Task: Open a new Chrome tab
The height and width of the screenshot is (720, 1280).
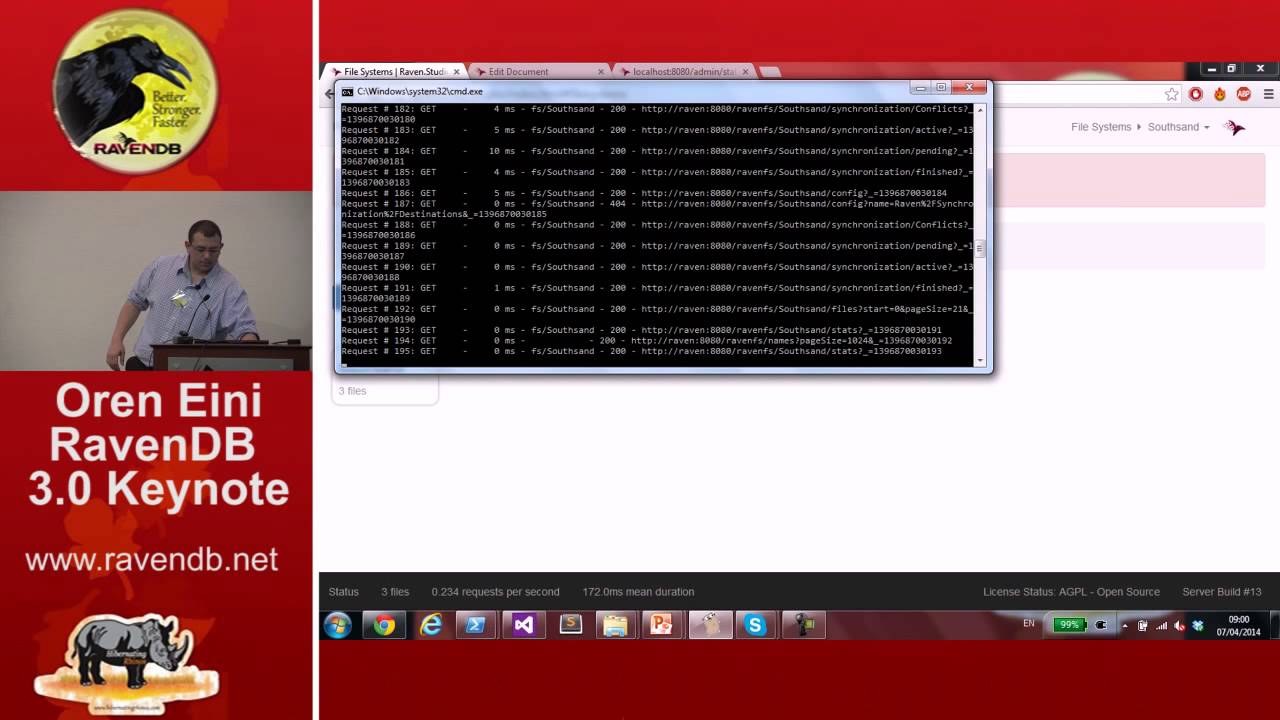Action: 769,72
